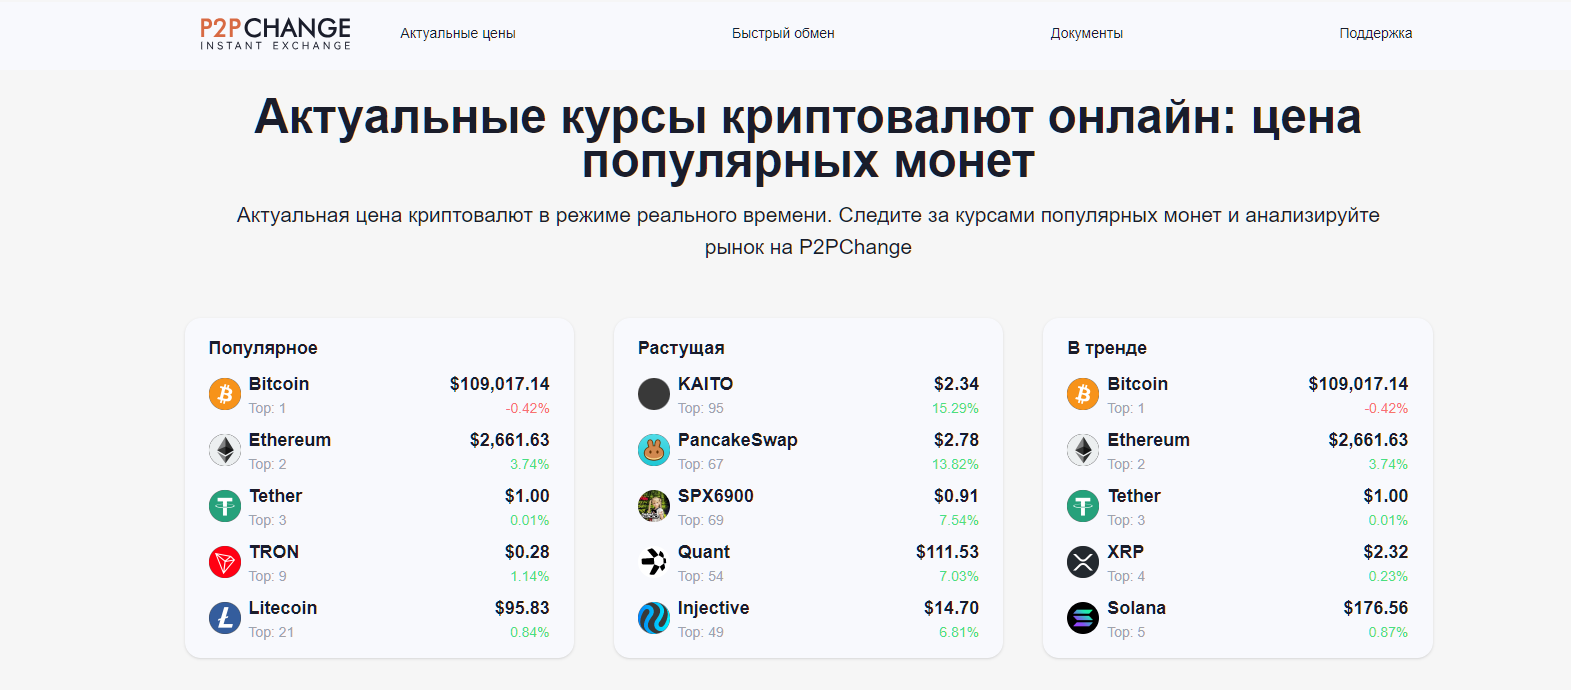Open Bitcoin name in the В тренде list
This screenshot has width=1571, height=690.
tap(1138, 384)
